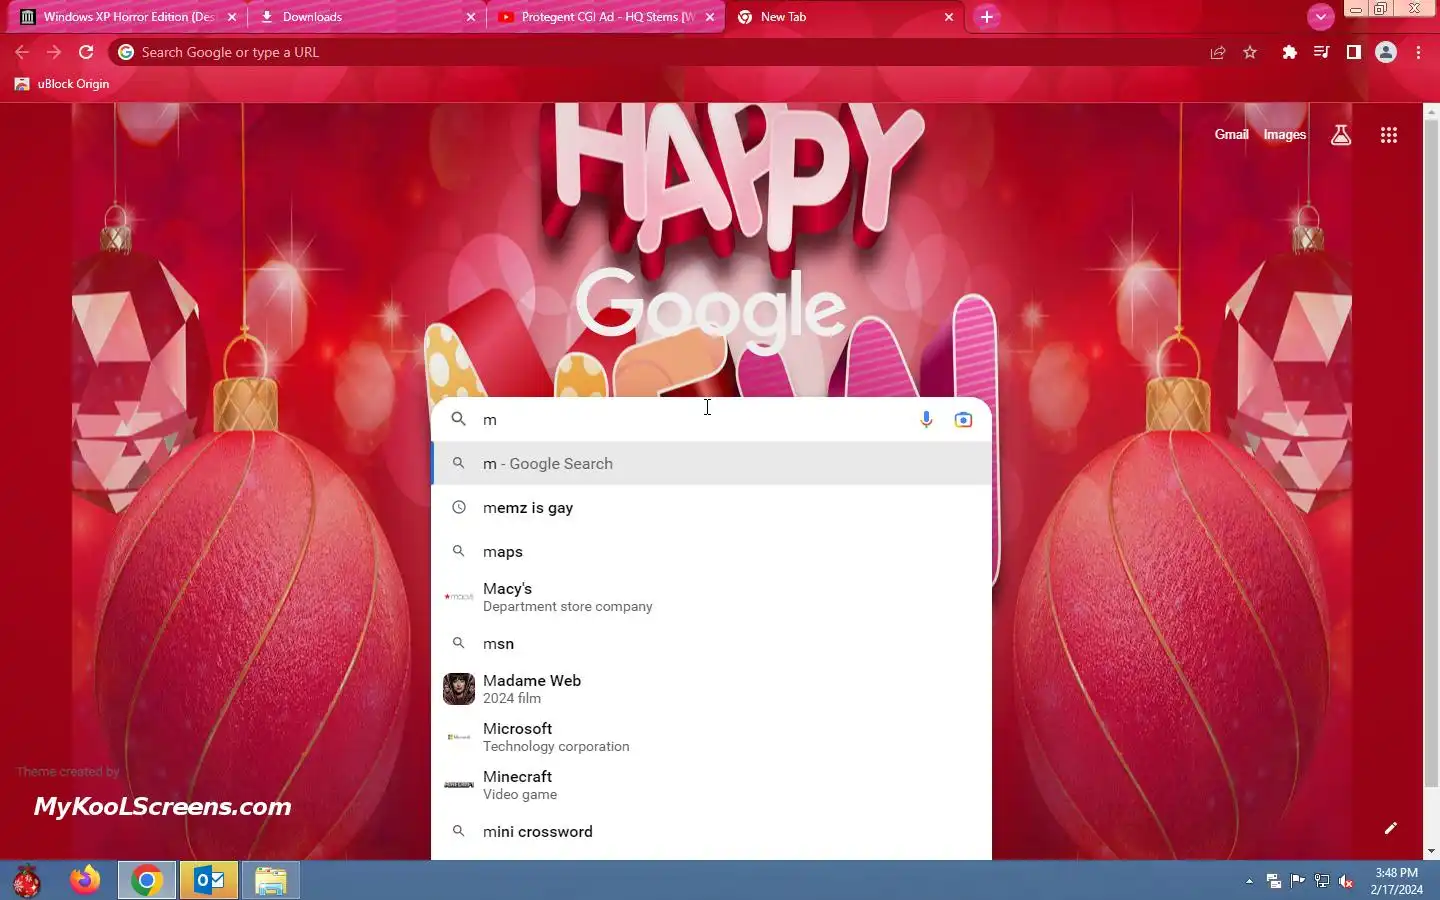Viewport: 1440px width, 900px height.
Task: Open the Images link
Action: click(x=1284, y=134)
